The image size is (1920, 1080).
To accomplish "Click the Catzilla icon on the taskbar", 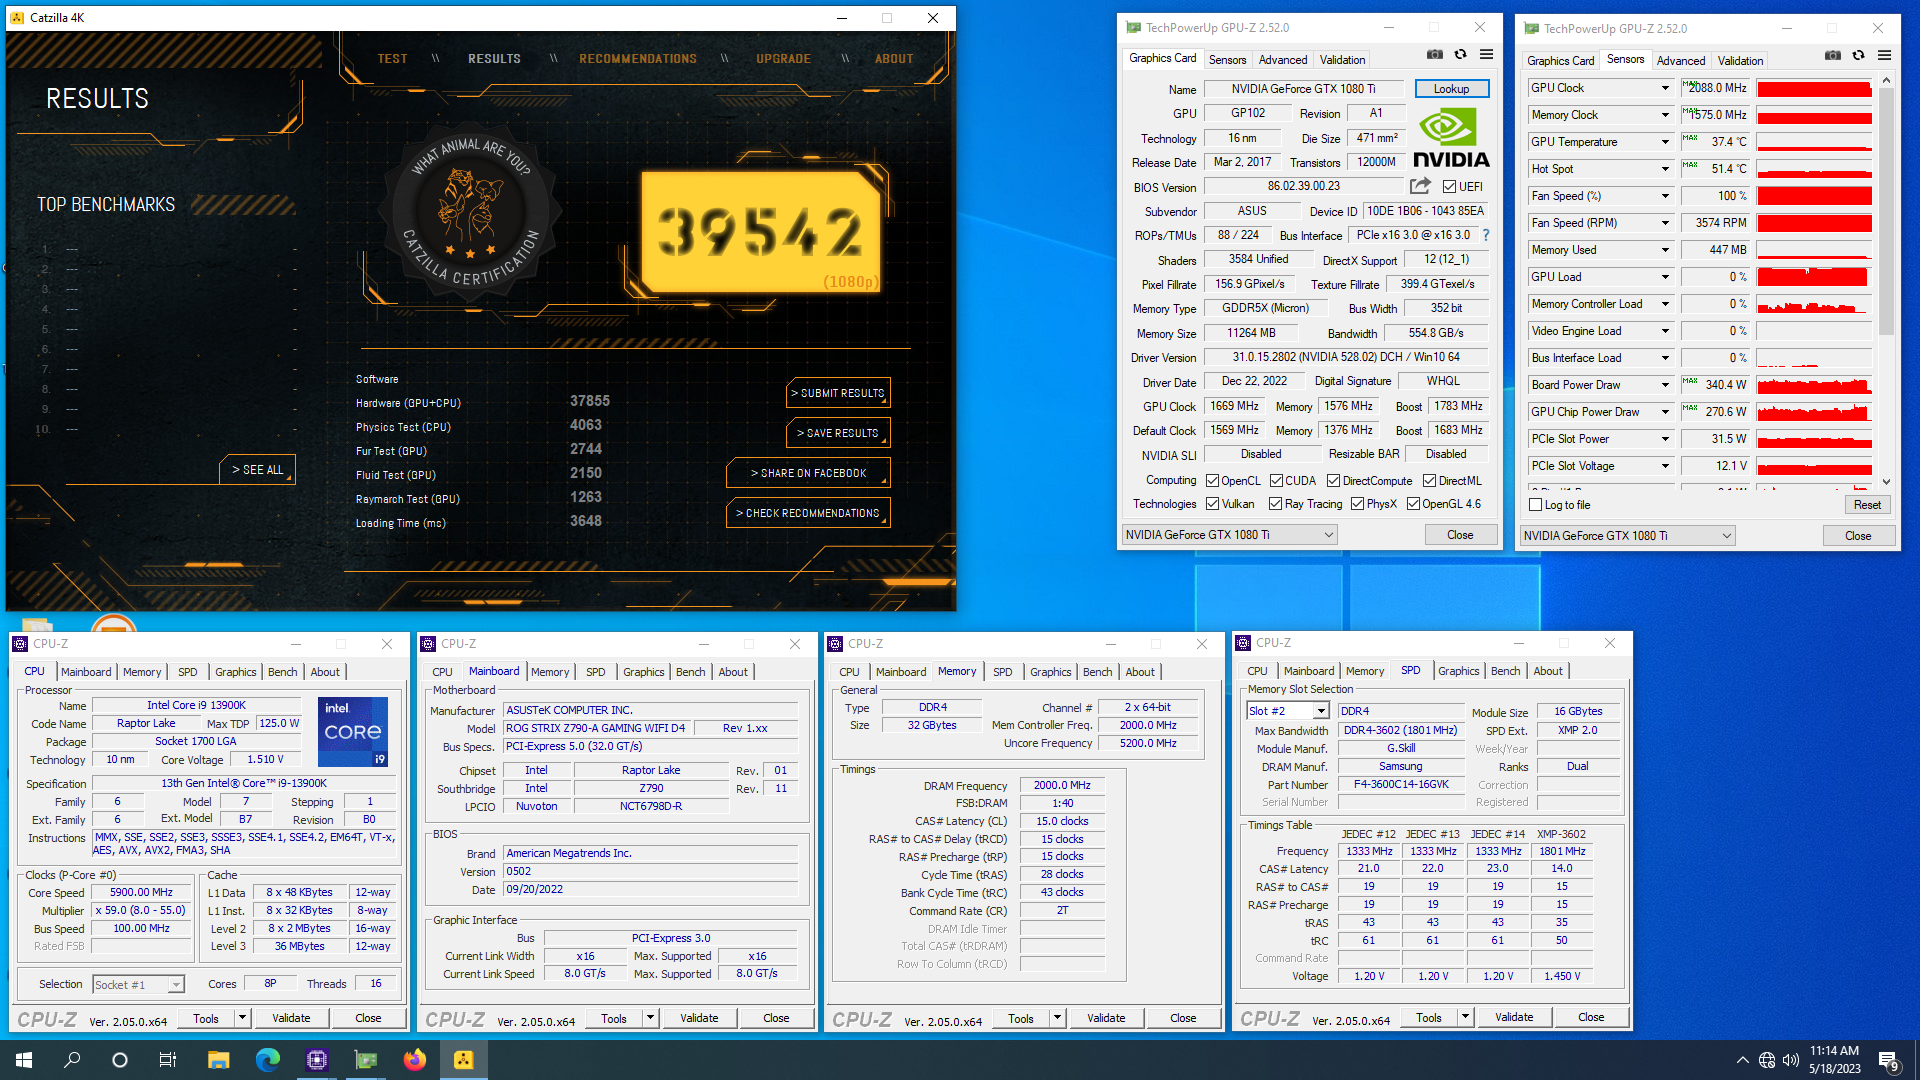I will [x=464, y=1060].
